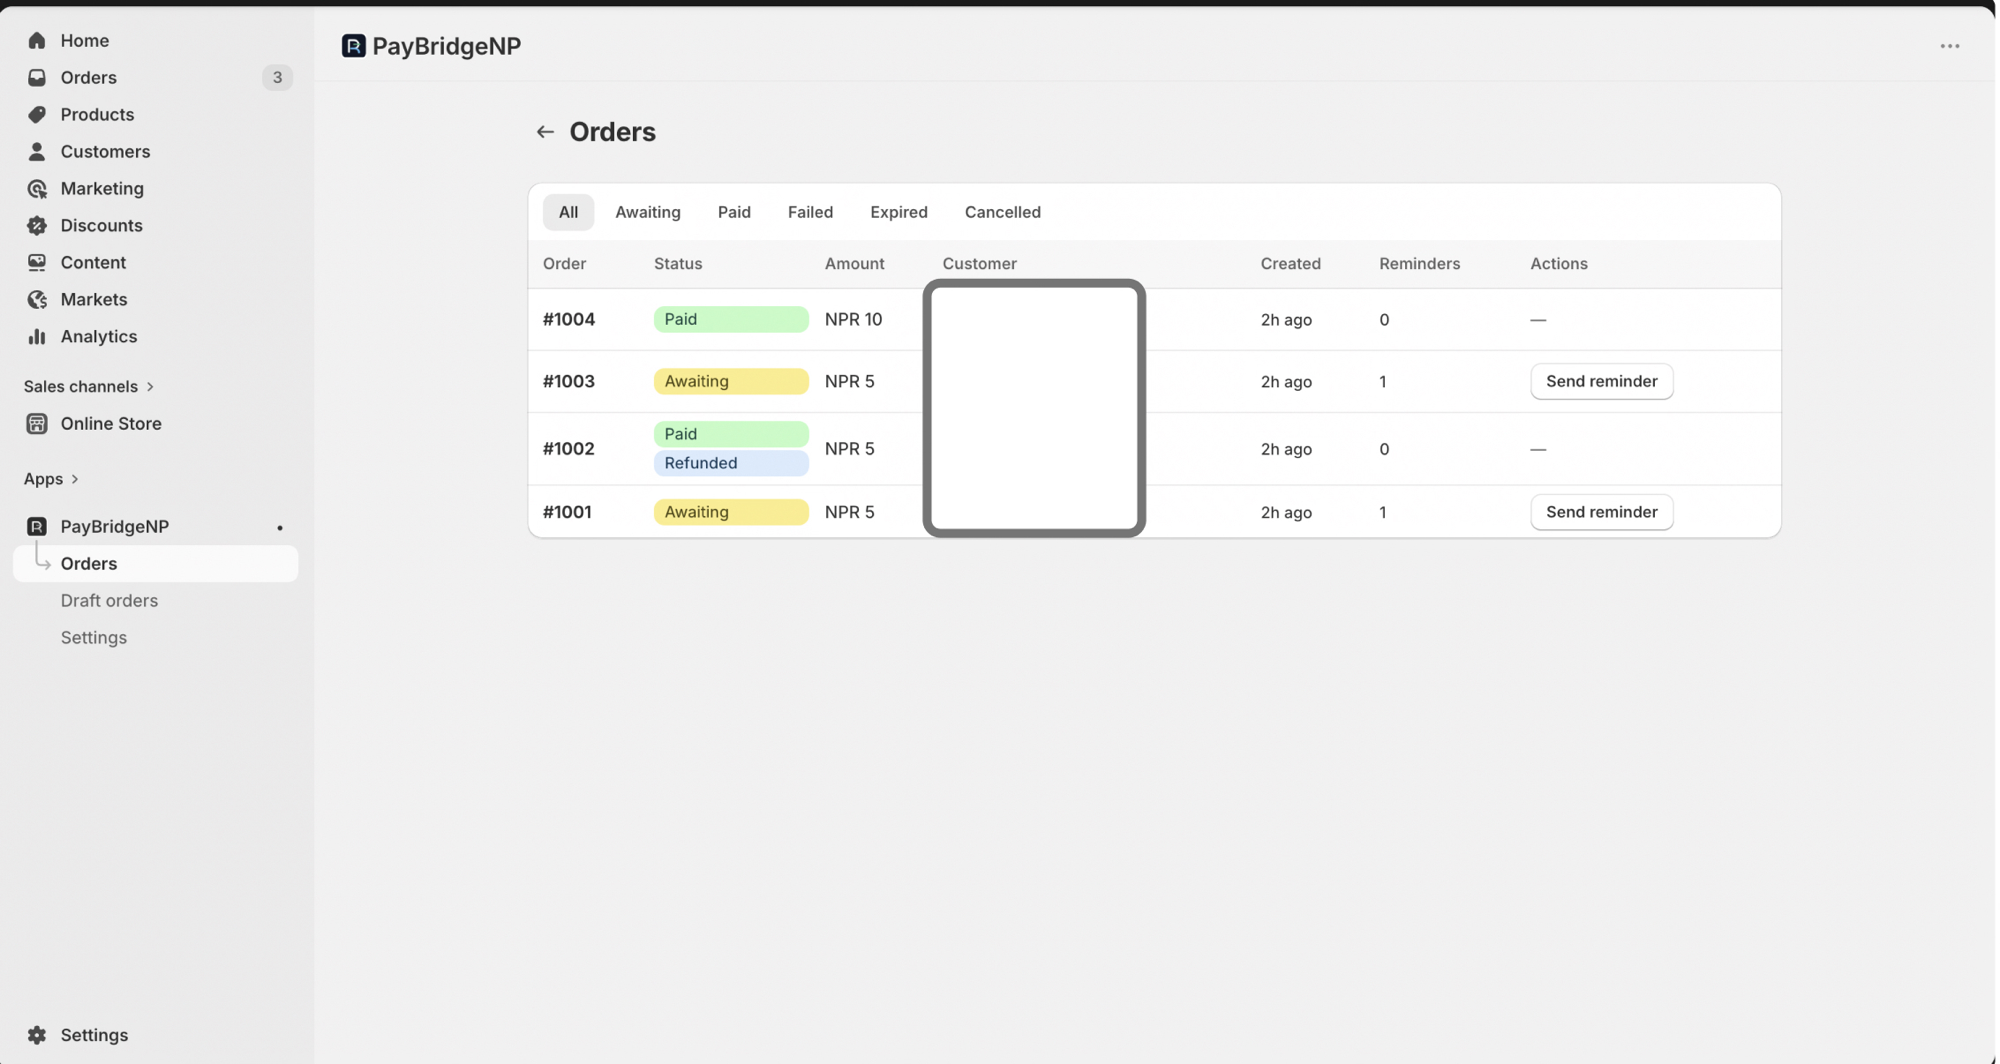Click the Settings gear icon at bottom

point(37,1035)
